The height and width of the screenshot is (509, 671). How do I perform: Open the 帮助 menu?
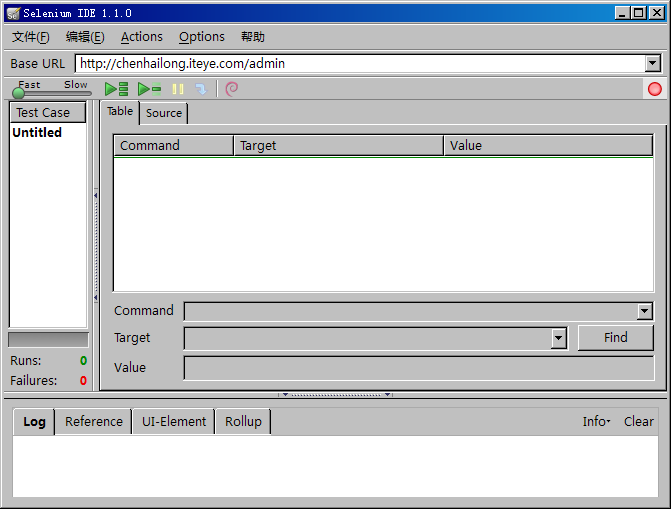click(252, 37)
